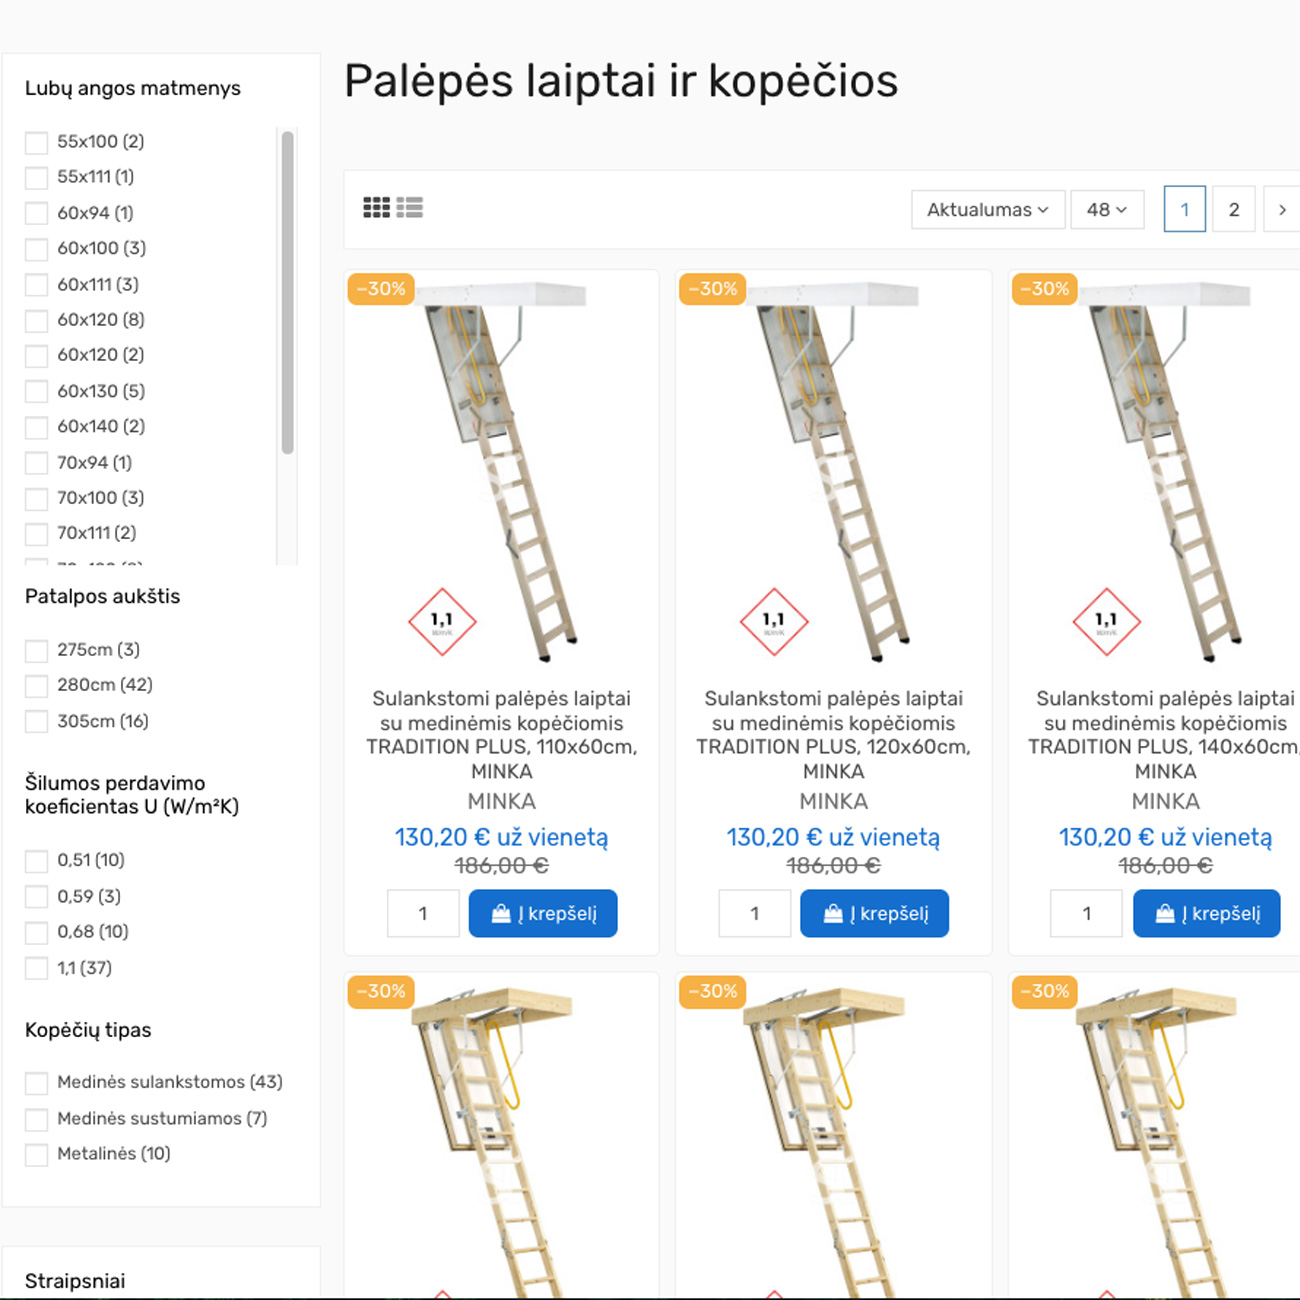1300x1300 pixels.
Task: Switch to list view layout icon
Action: pos(409,208)
